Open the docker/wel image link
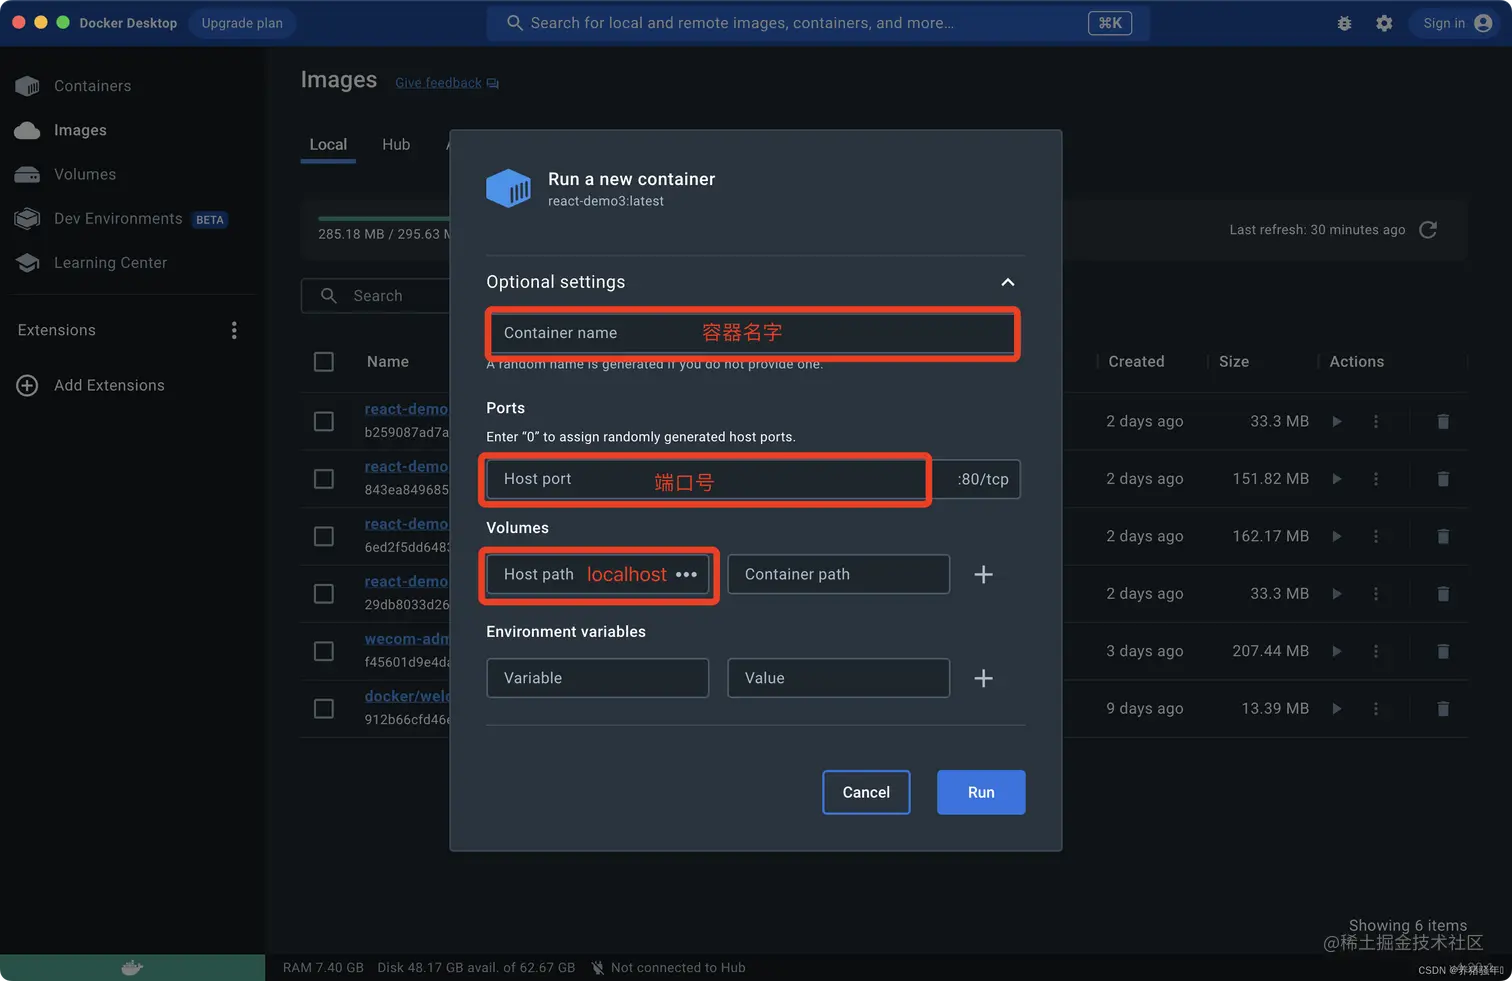The width and height of the screenshot is (1512, 981). (x=407, y=696)
